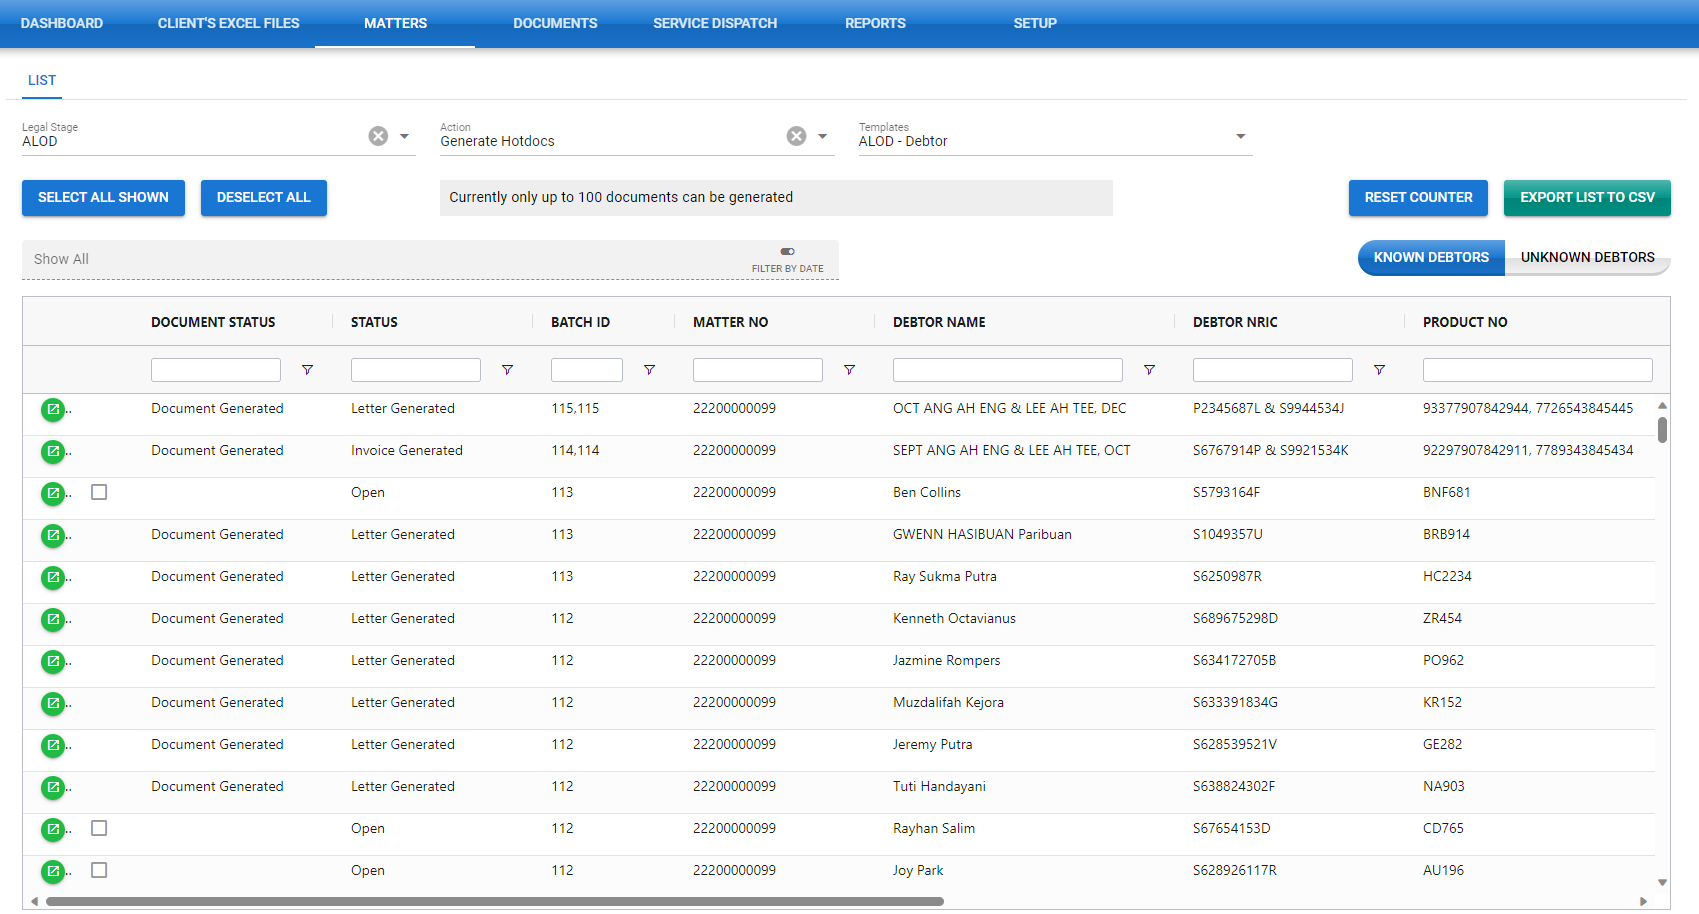
Task: Expand the Action dropdown arrow
Action: [823, 136]
